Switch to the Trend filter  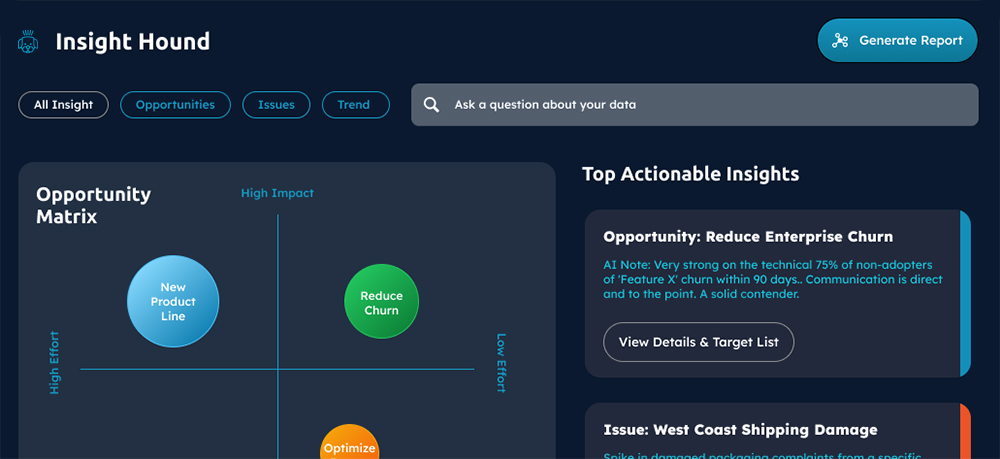point(355,104)
